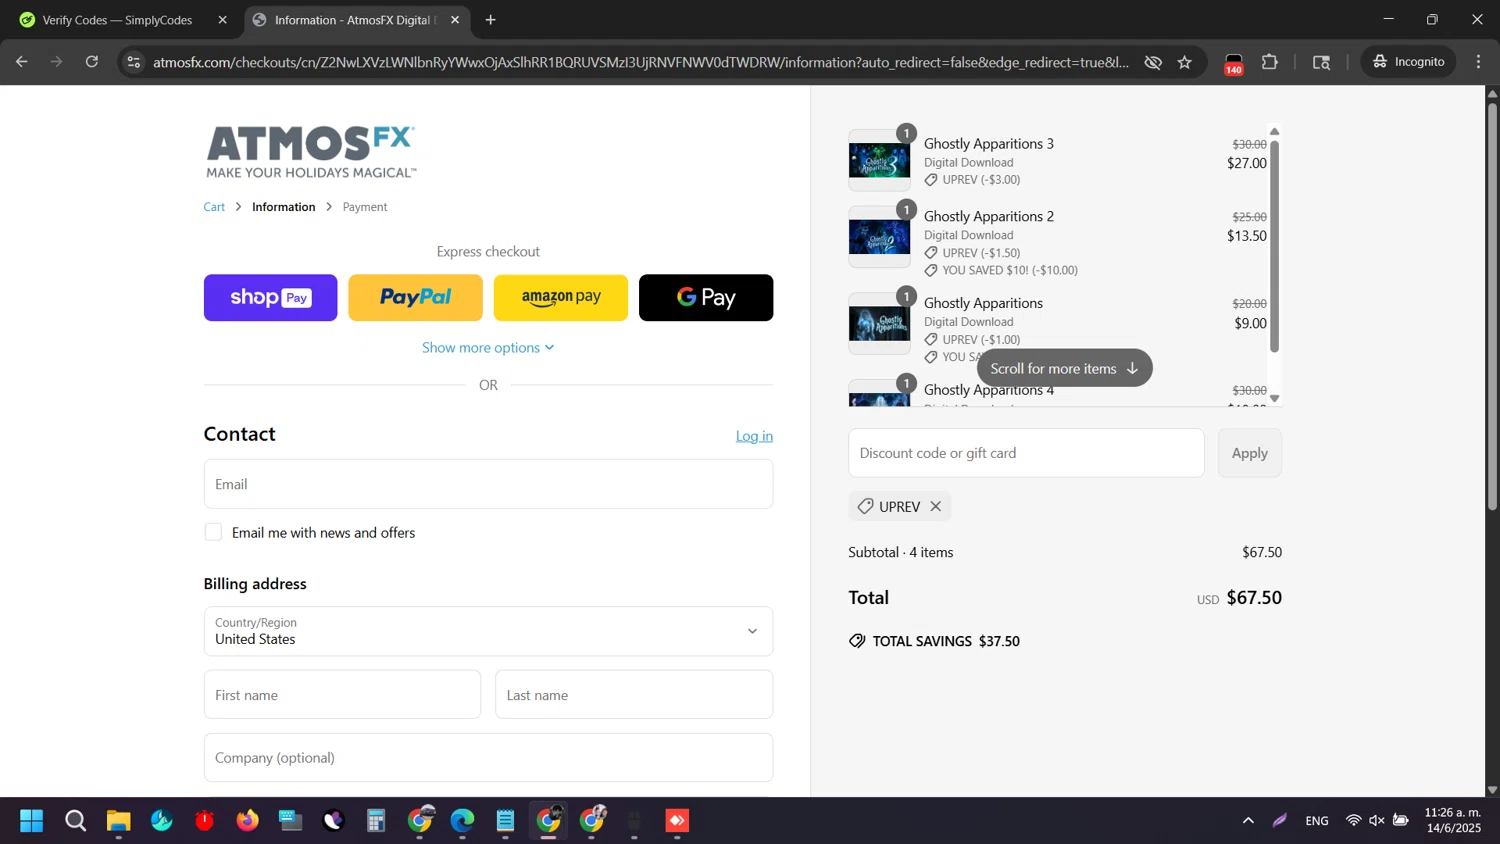Open the Extensions puzzle menu

pos(1270,62)
